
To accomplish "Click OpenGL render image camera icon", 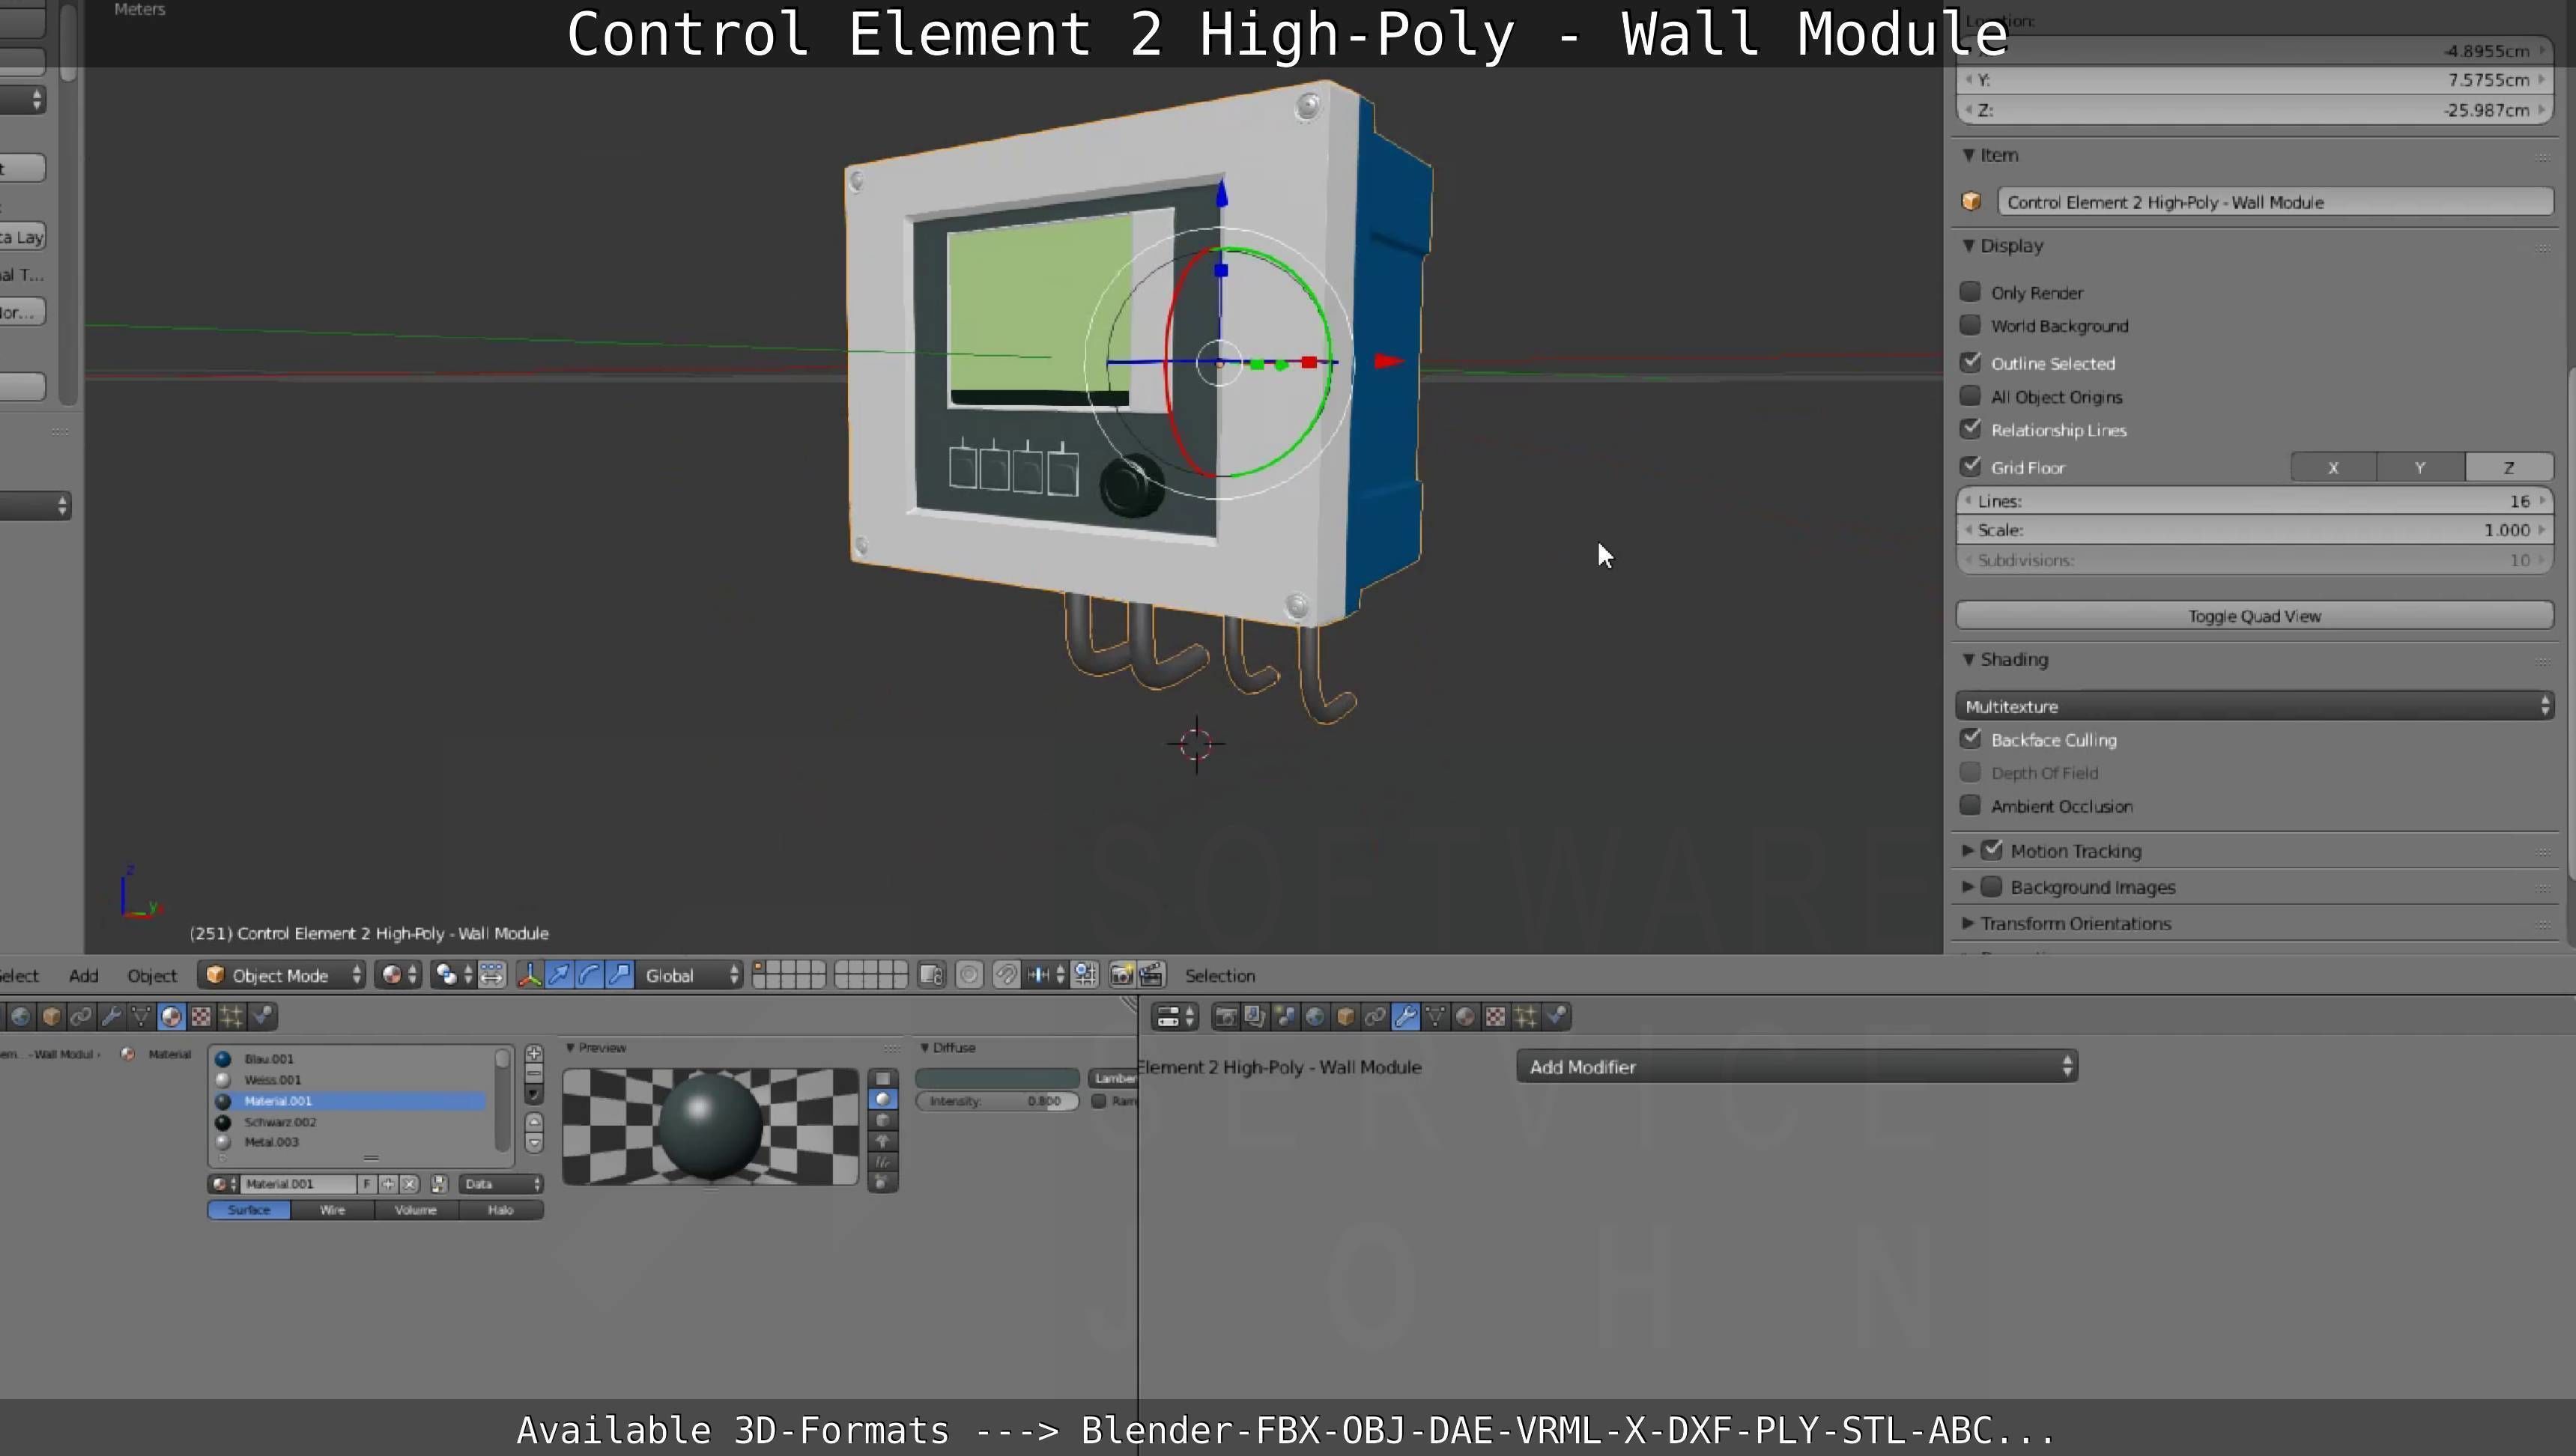I will pos(1123,975).
